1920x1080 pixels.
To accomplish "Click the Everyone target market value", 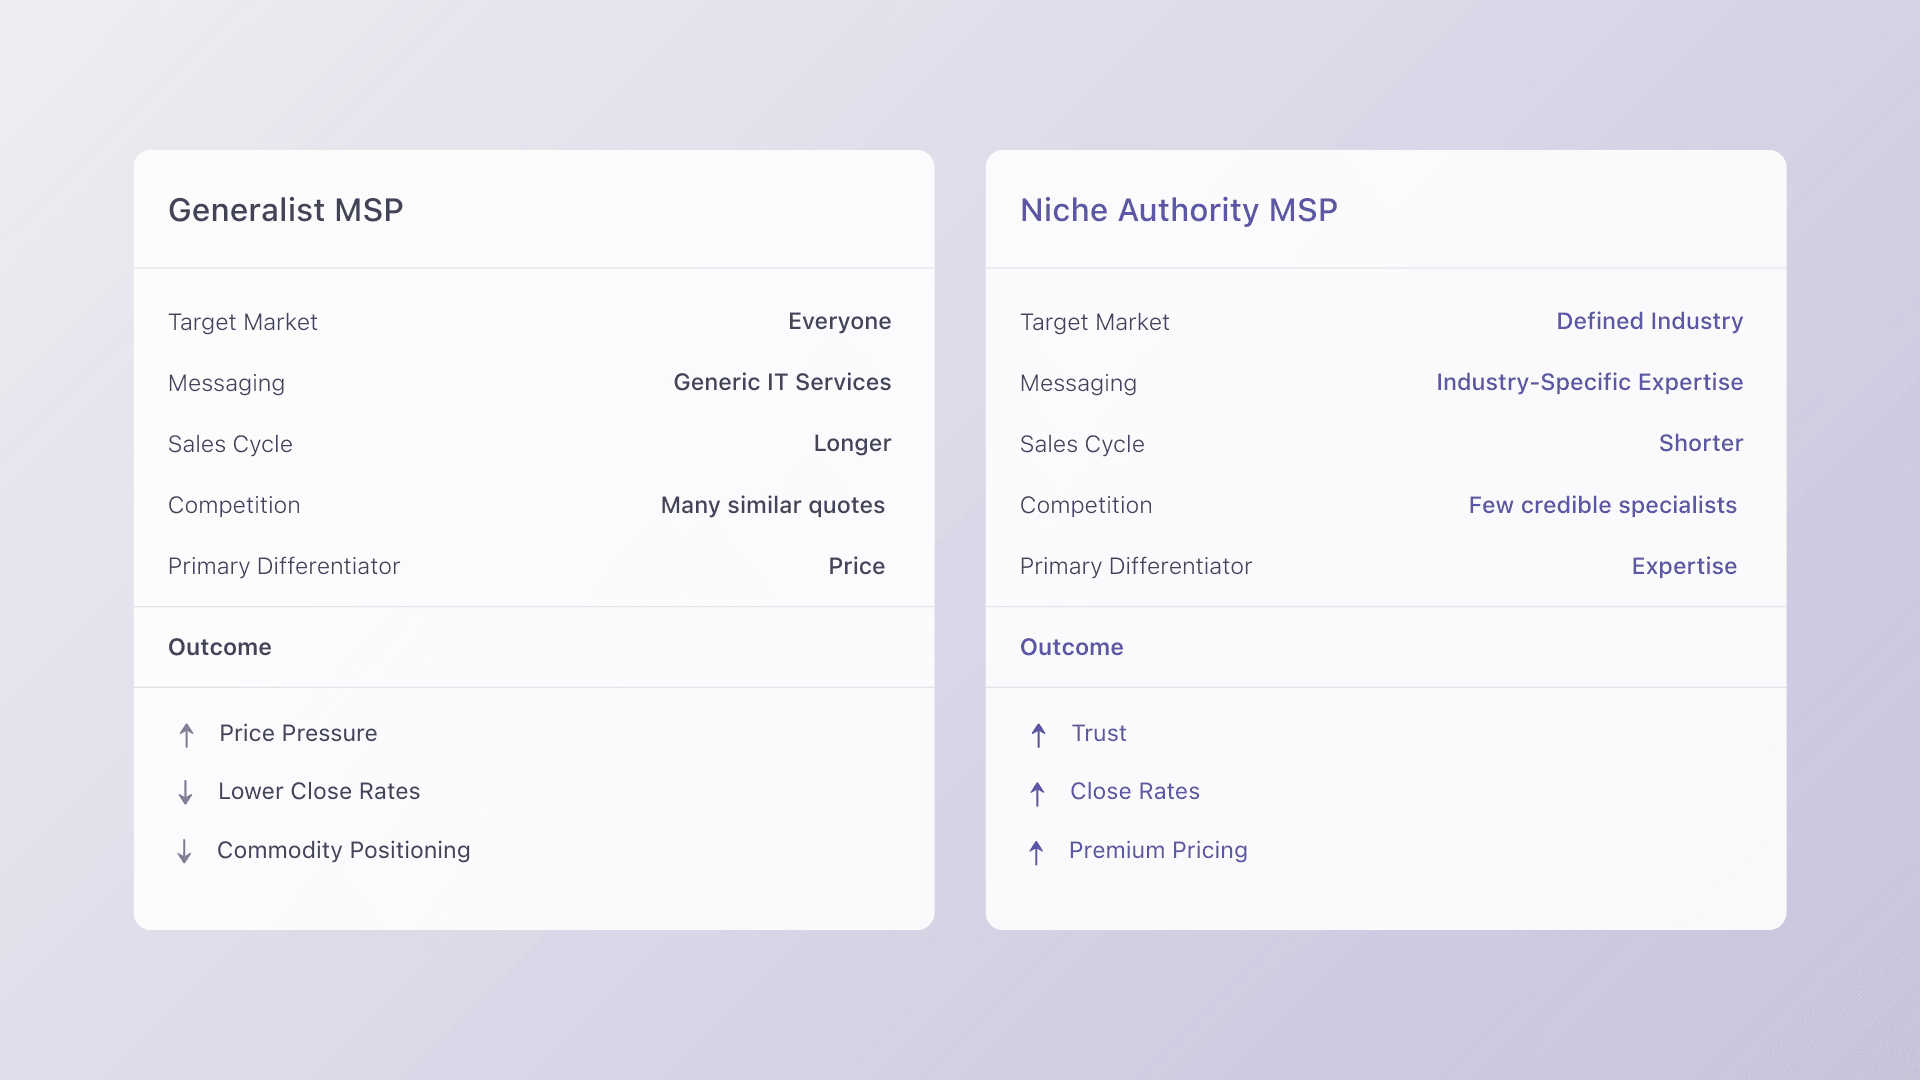I will [839, 321].
